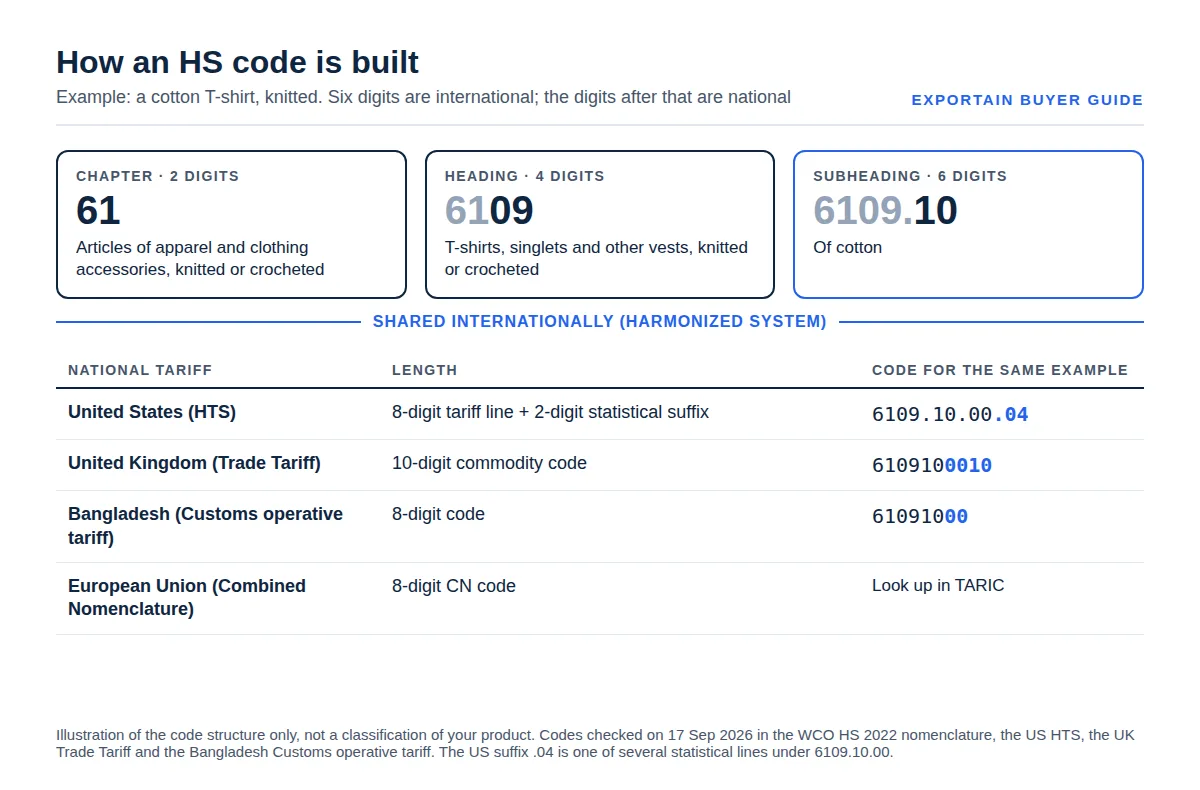Image resolution: width=1200 pixels, height=790 pixels.
Task: Click the Look up in TARIC text
Action: click(x=938, y=585)
